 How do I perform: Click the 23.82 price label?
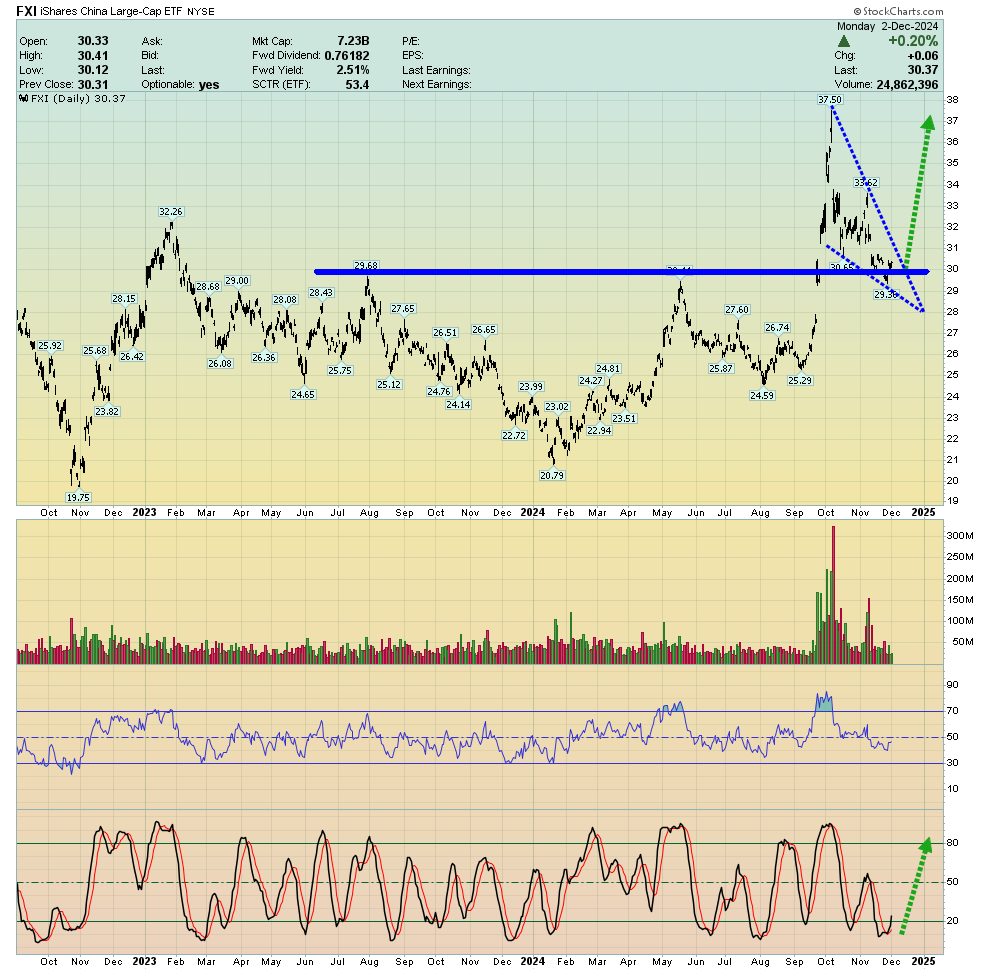pyautogui.click(x=107, y=411)
